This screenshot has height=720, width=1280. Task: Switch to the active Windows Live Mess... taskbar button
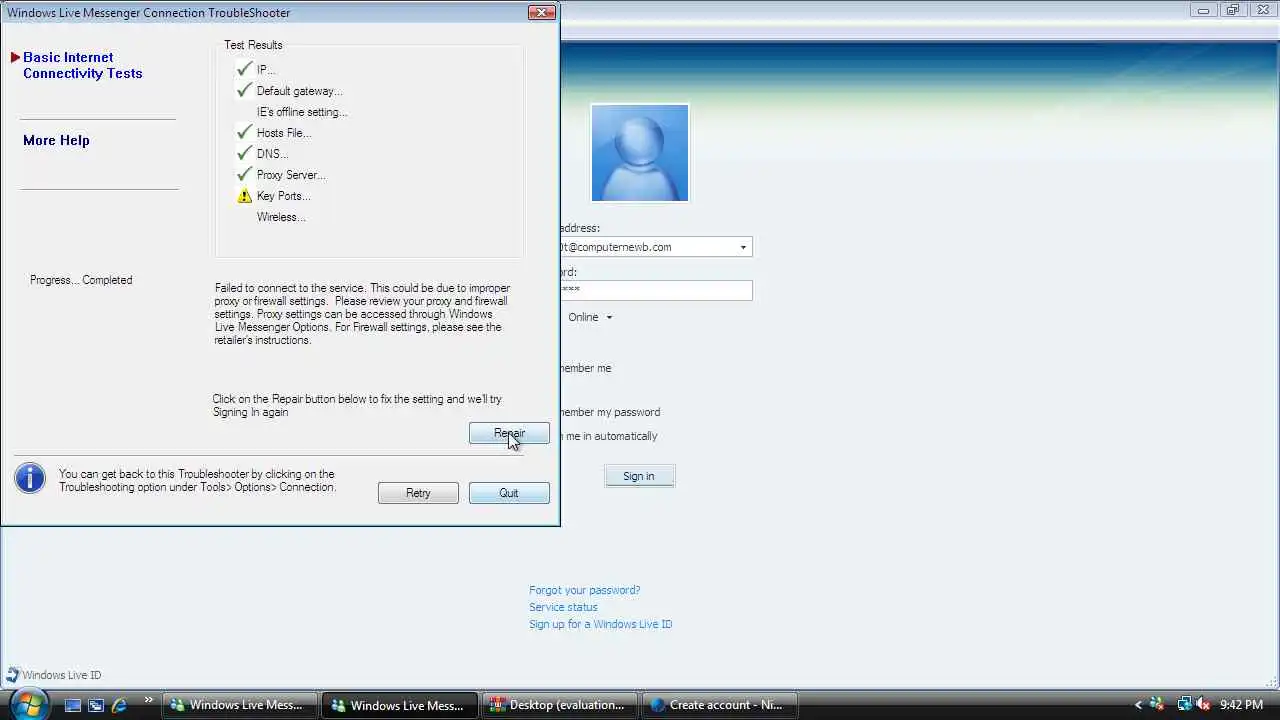click(x=400, y=705)
